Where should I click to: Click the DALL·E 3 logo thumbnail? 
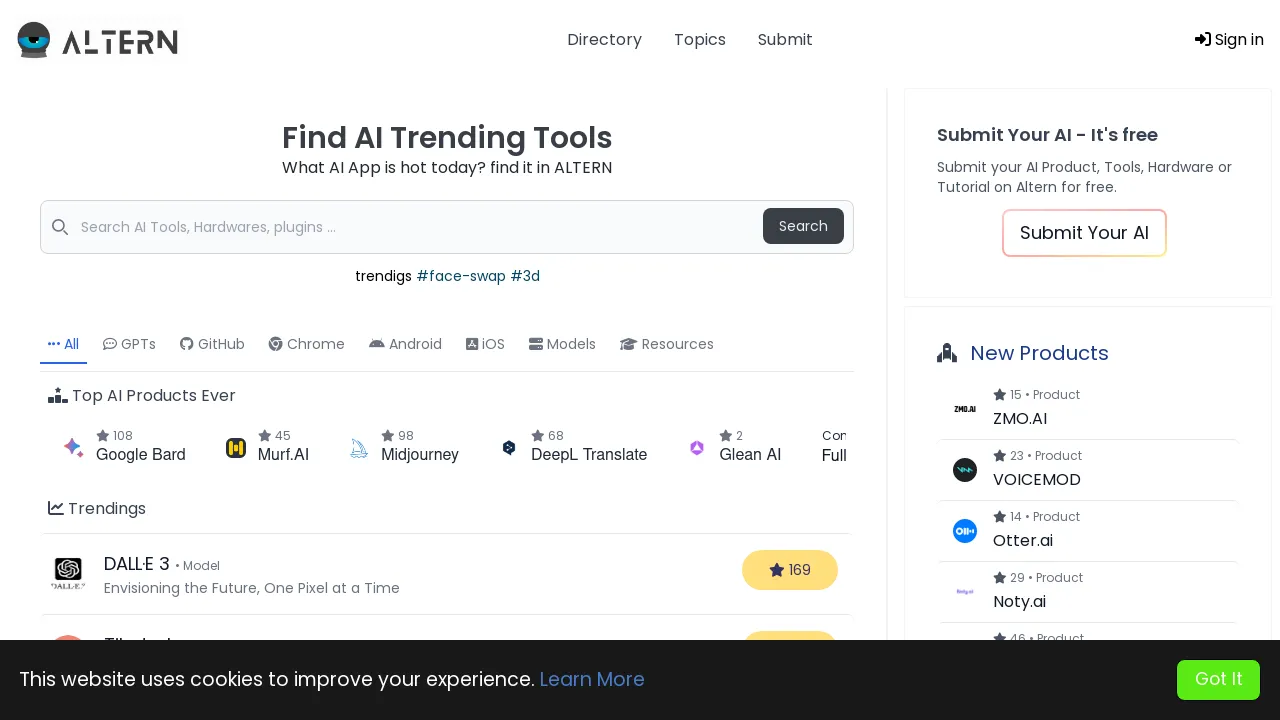(68, 573)
